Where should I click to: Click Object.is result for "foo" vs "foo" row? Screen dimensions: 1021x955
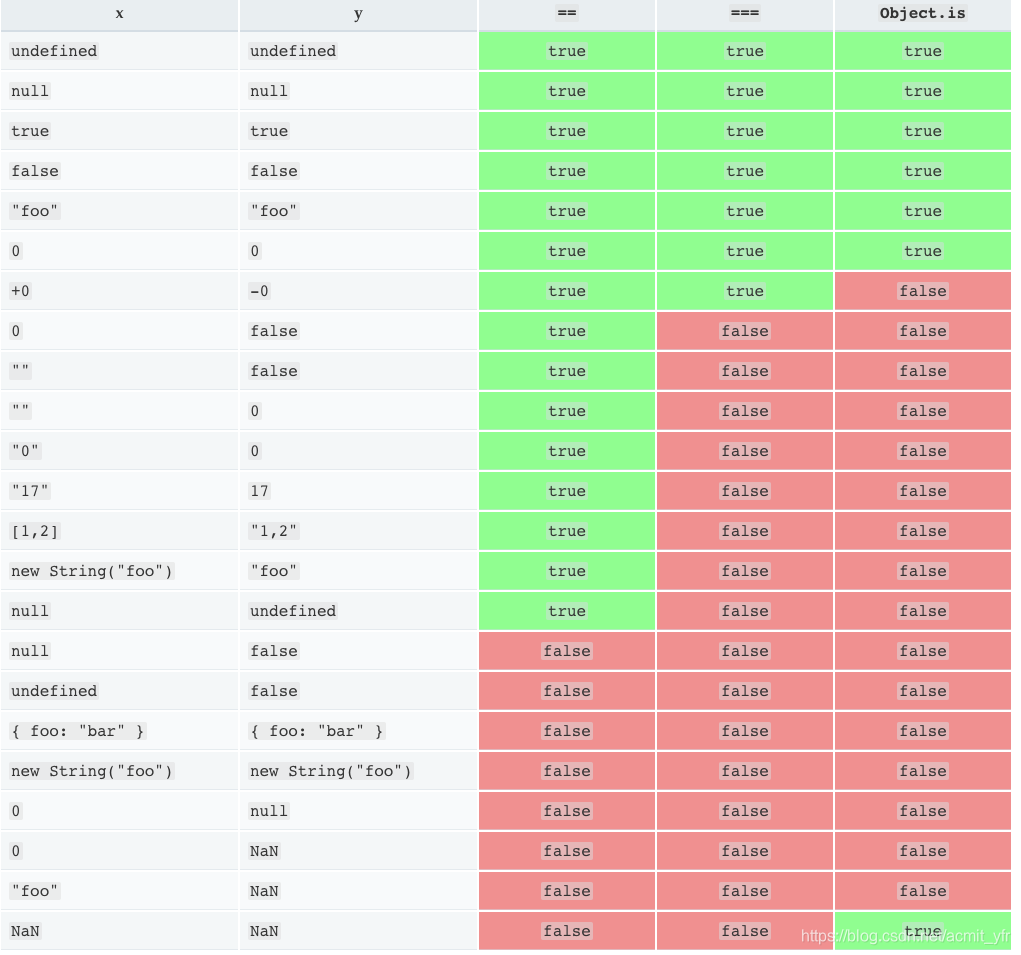tap(922, 211)
